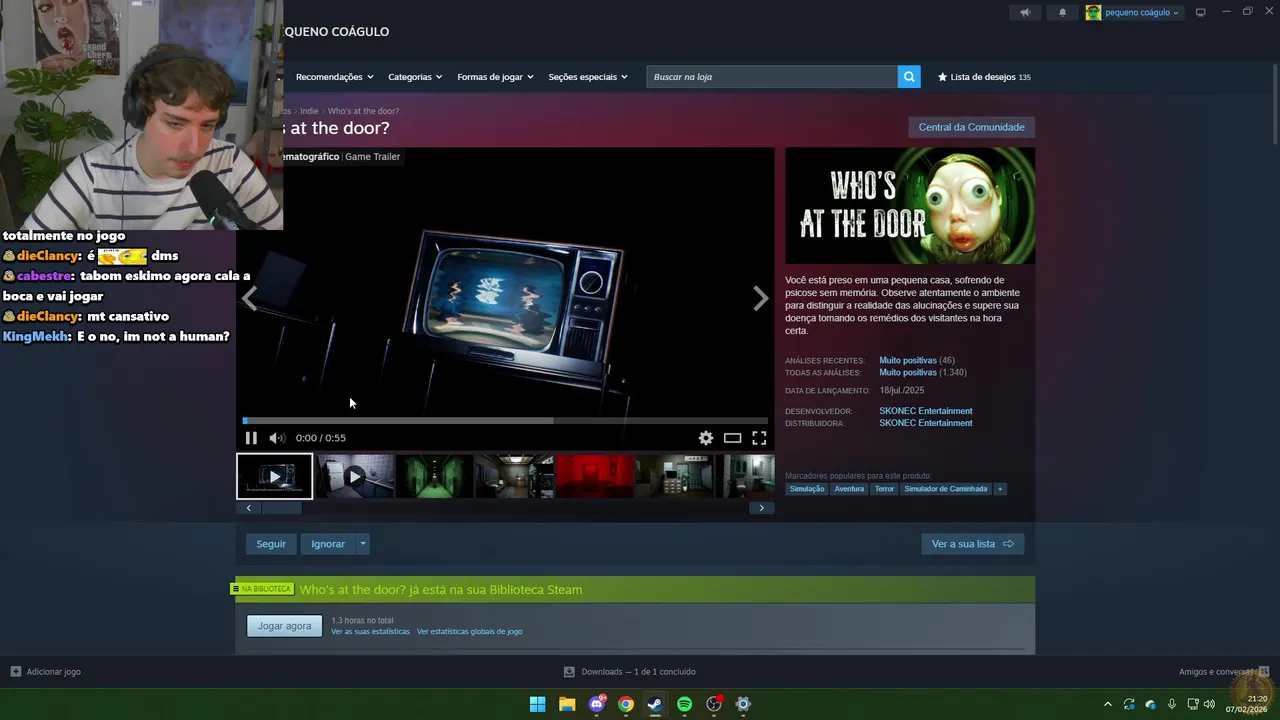Open the SKONEC Entertainment distribuidora link
1280x720 pixels.
925,423
